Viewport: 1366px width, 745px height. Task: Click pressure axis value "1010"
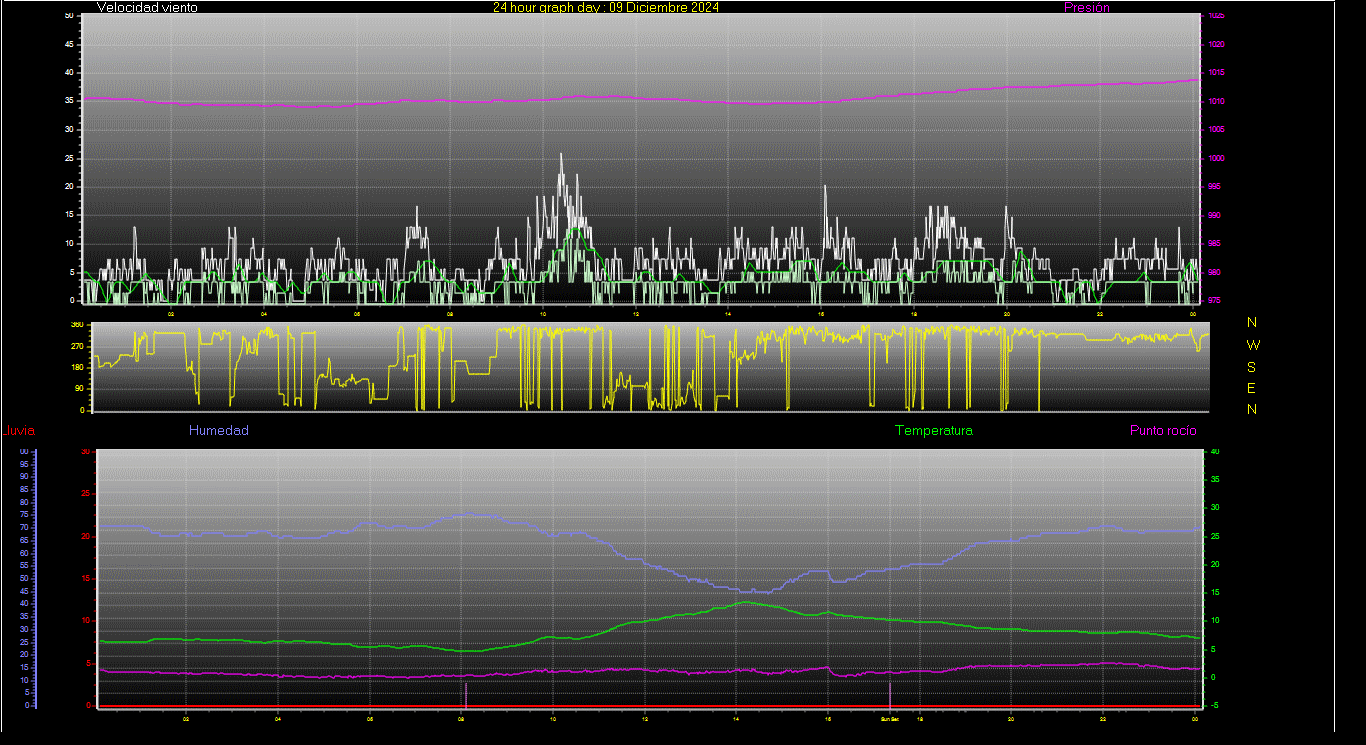[1215, 102]
